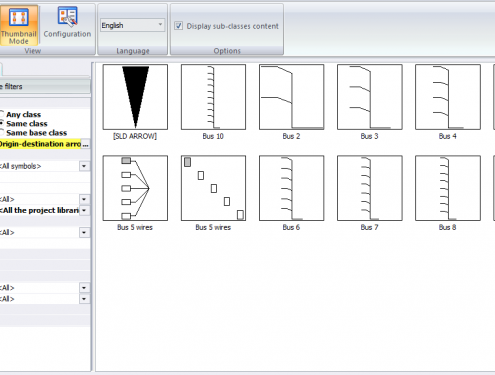Select Bus 5 wires thumbnail with diagonal boxes
This screenshot has height=375, width=495.
point(213,188)
